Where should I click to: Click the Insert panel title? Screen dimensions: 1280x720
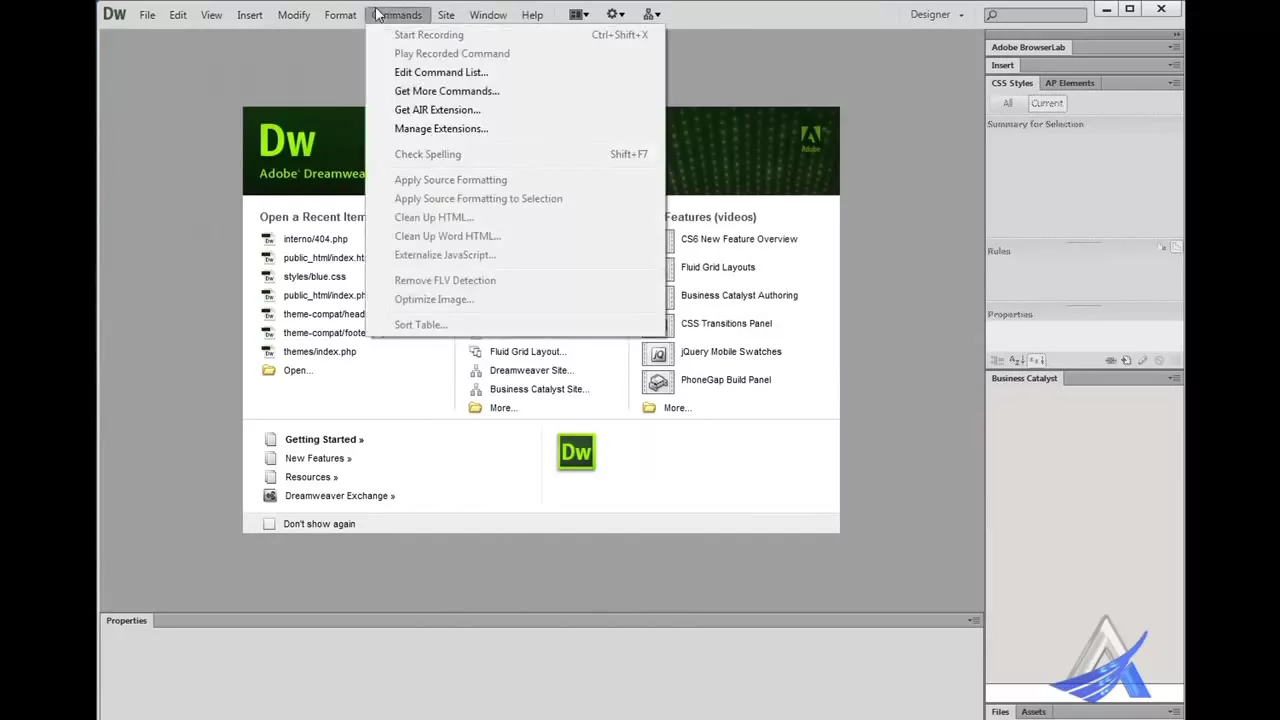[1002, 65]
